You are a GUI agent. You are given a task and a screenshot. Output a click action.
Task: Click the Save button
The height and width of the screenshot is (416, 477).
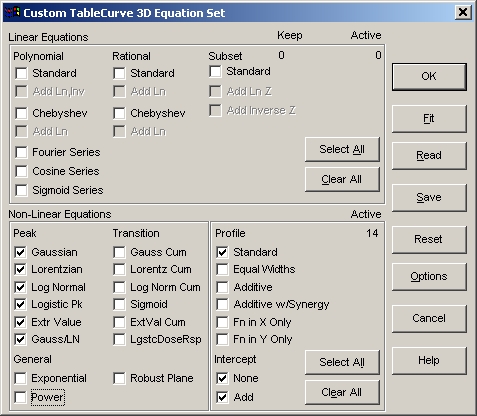[429, 197]
